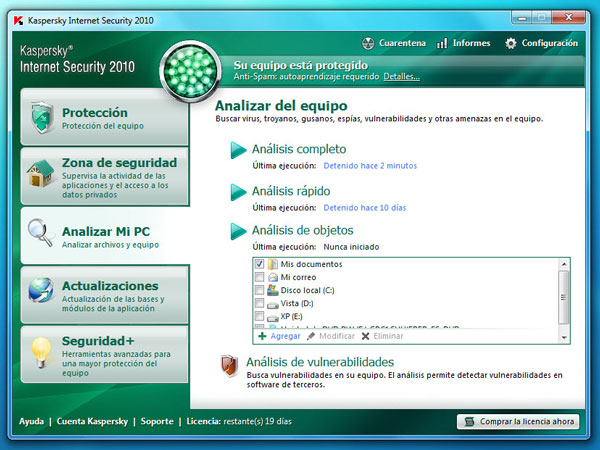Click the green plus Agregar icon
This screenshot has width=600, height=450.
pyautogui.click(x=262, y=336)
